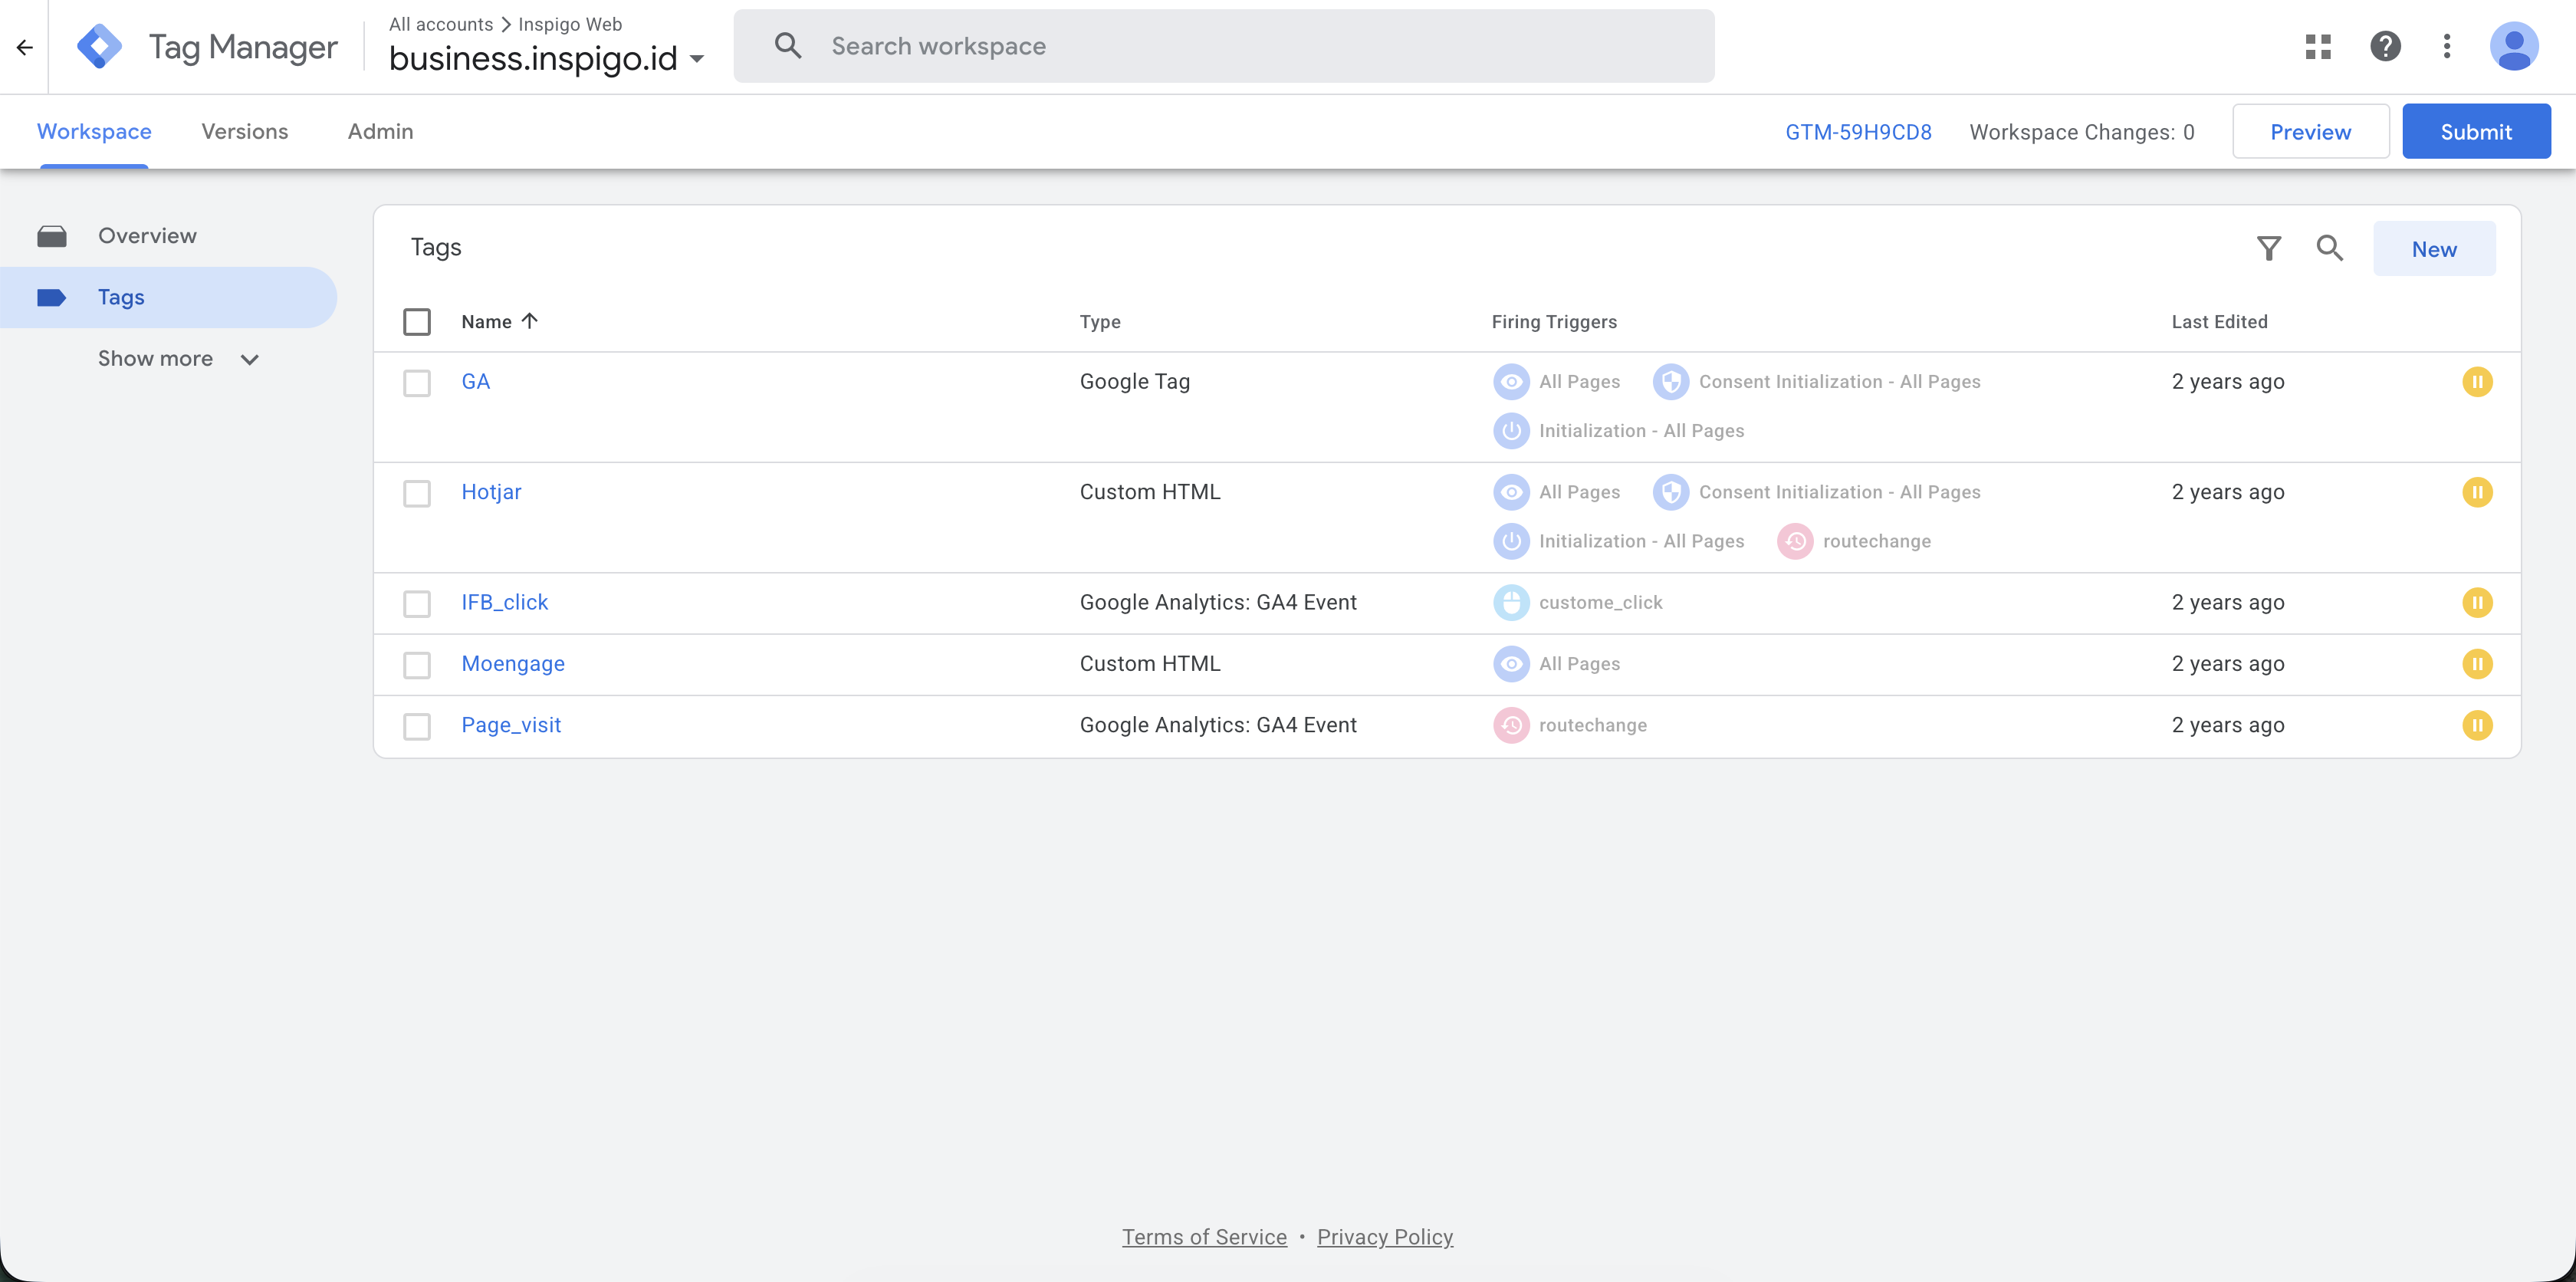
Task: Click paused status icon for Page_visit tag
Action: (2477, 725)
